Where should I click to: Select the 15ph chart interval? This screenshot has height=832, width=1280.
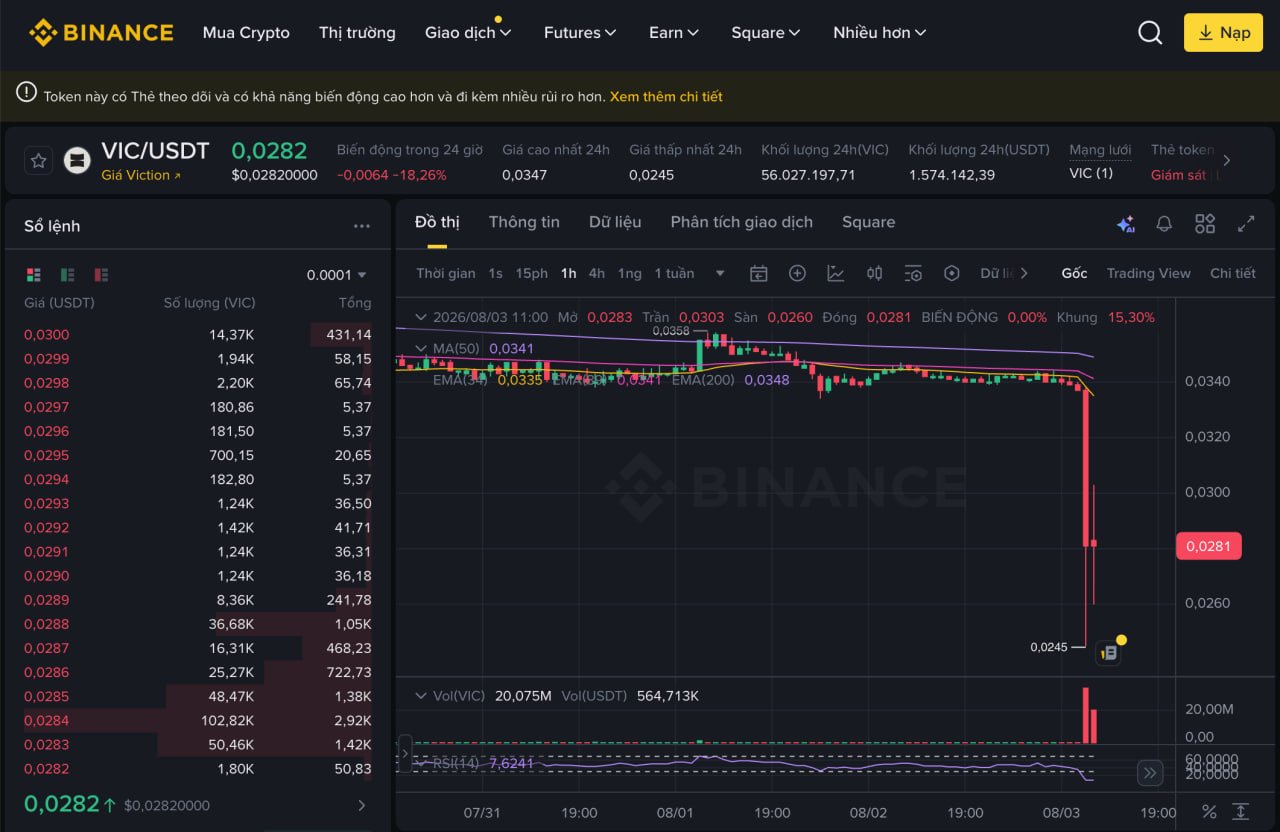(x=532, y=273)
